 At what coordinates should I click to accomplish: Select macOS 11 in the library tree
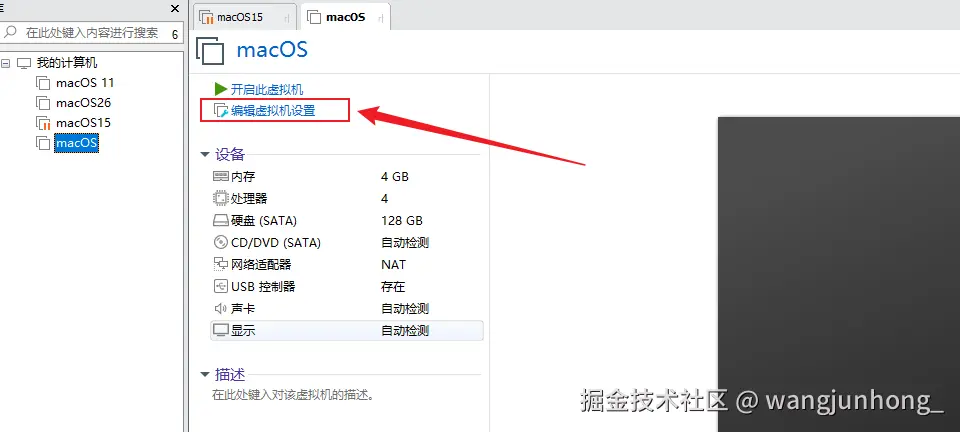click(84, 83)
